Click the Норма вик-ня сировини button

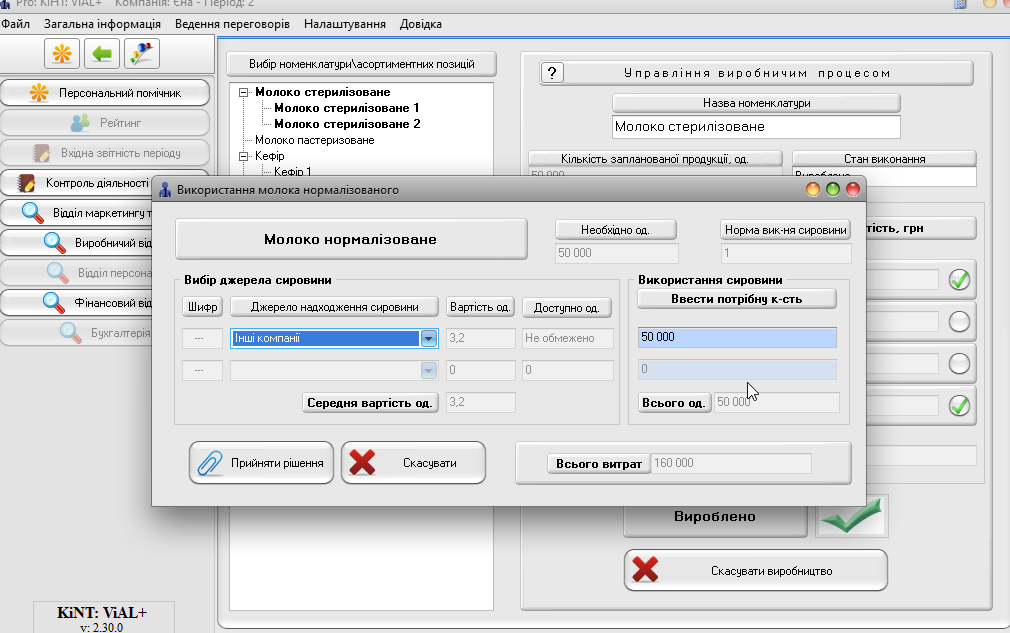[x=785, y=230]
